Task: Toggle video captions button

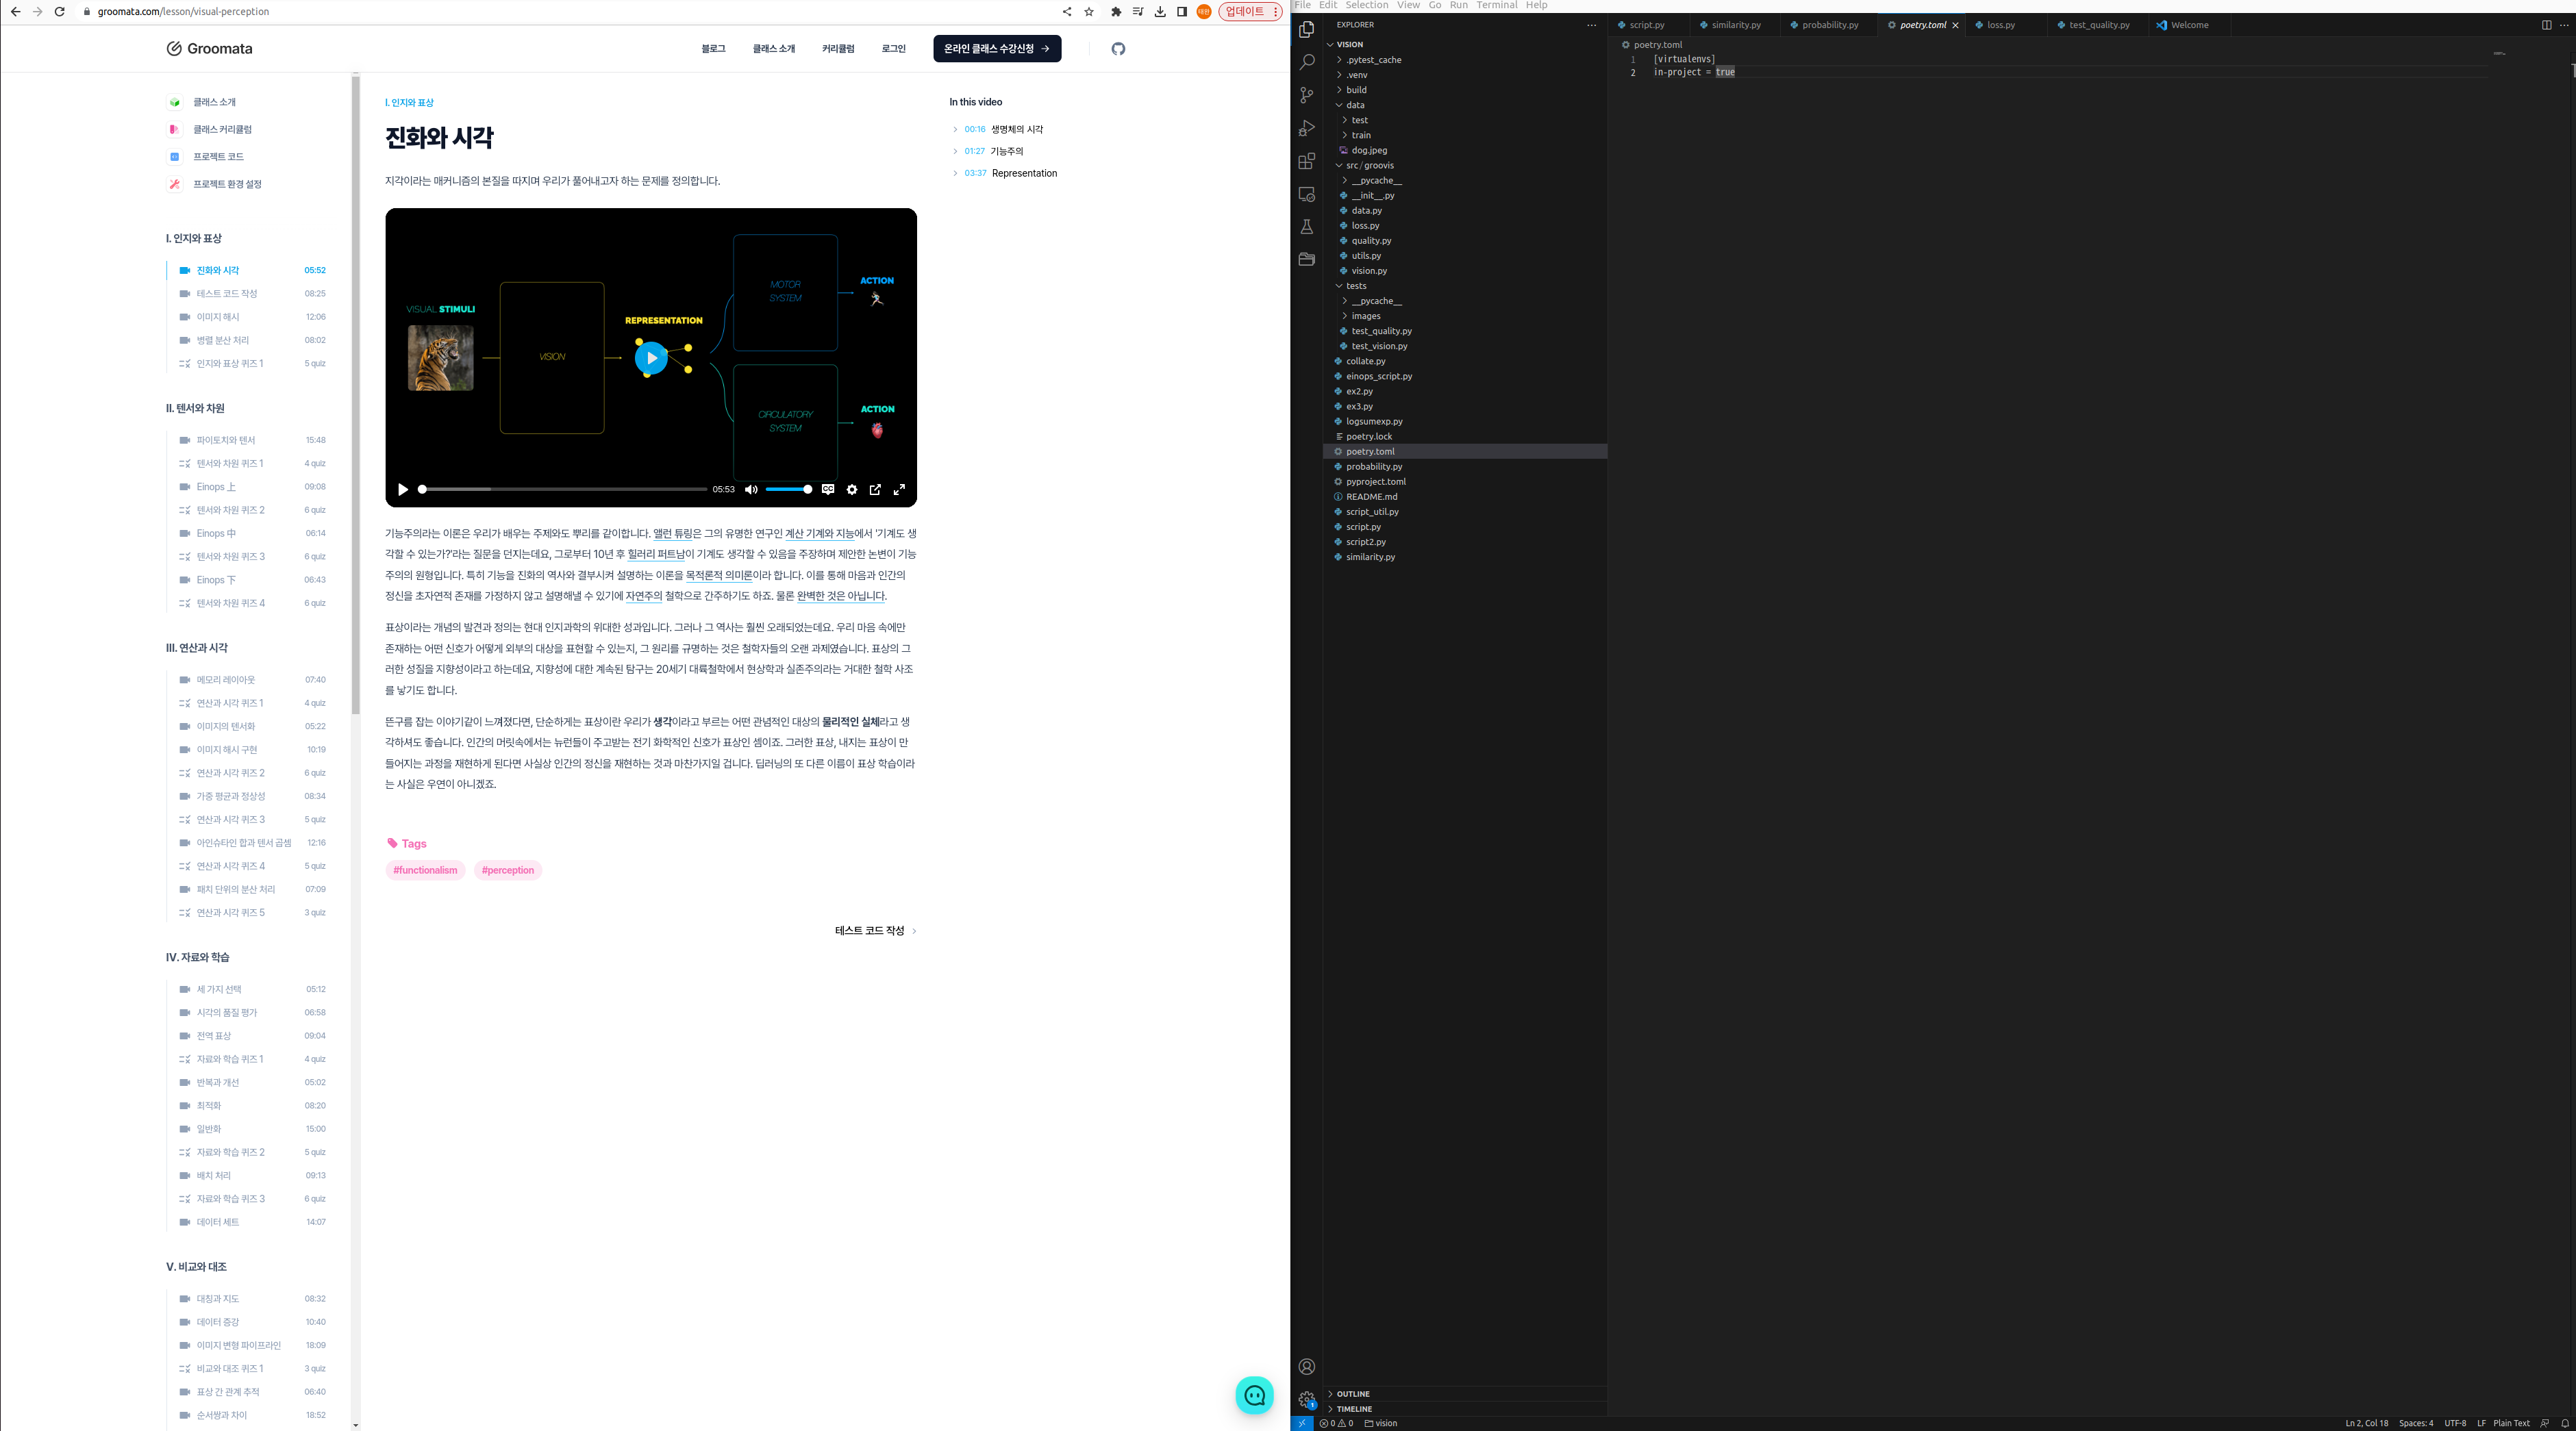Action: pos(827,490)
